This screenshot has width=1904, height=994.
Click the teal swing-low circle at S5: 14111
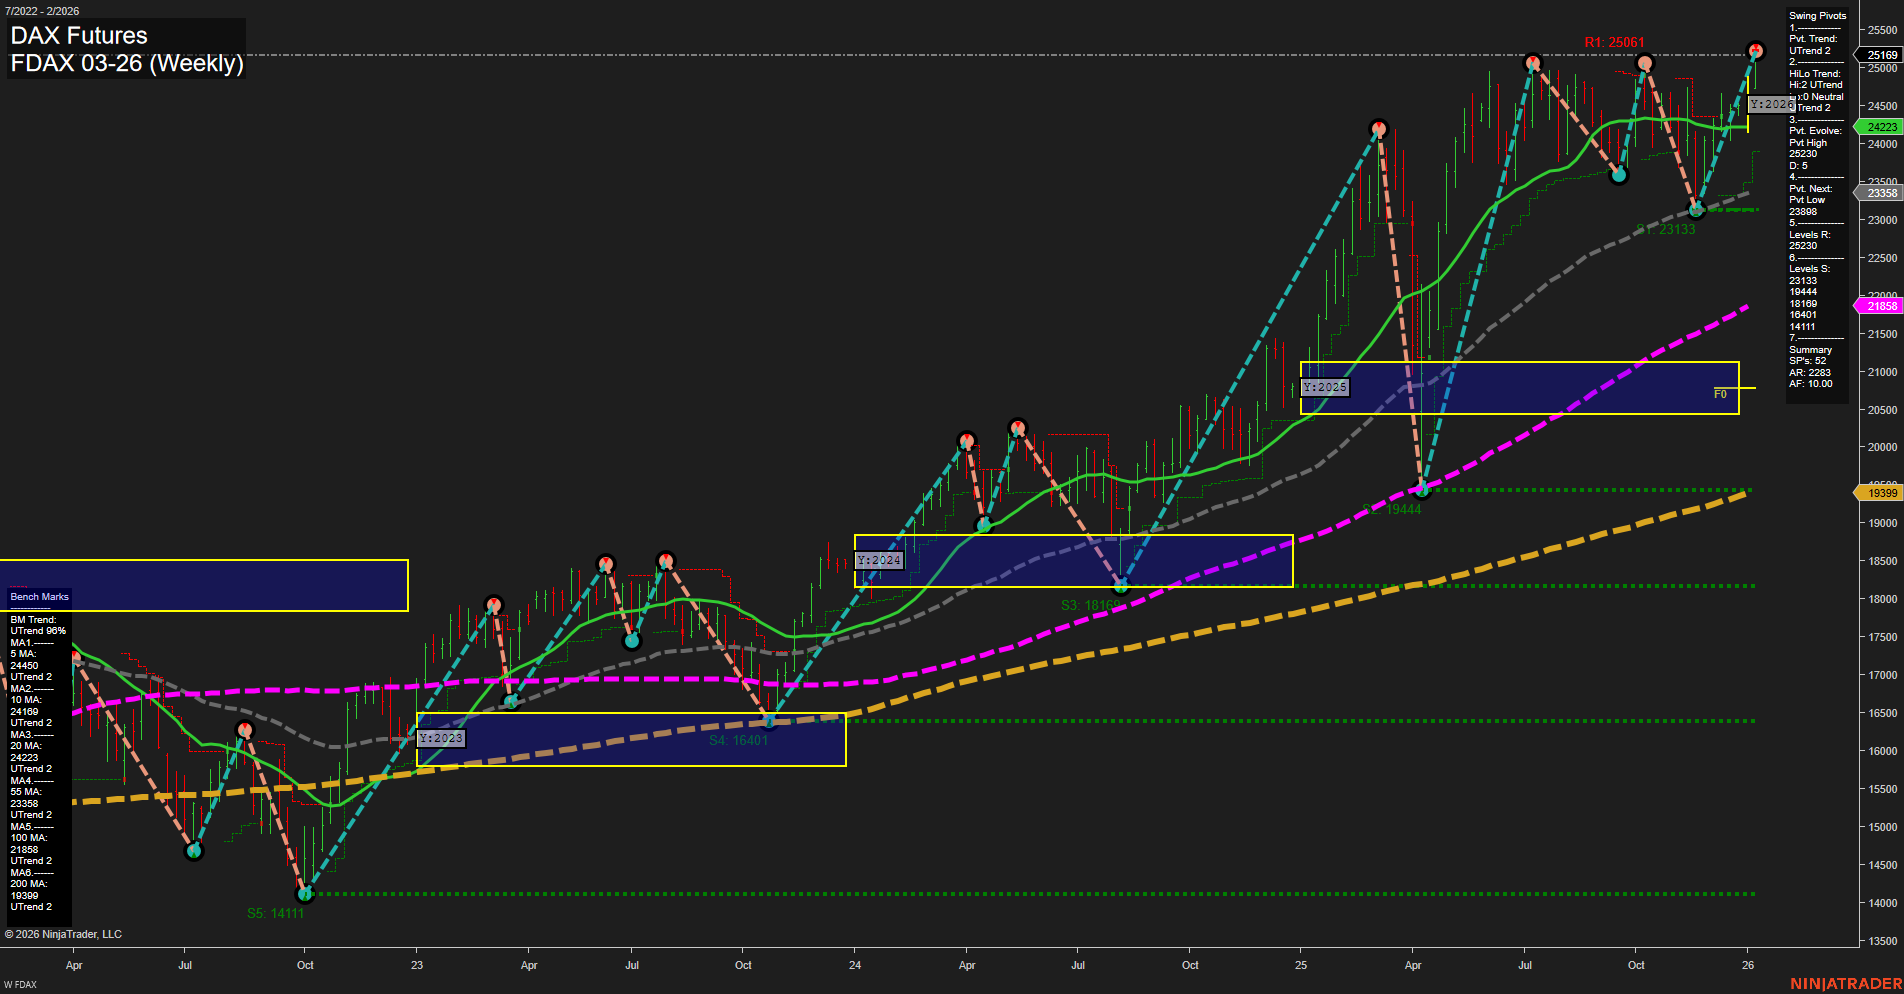tap(306, 894)
